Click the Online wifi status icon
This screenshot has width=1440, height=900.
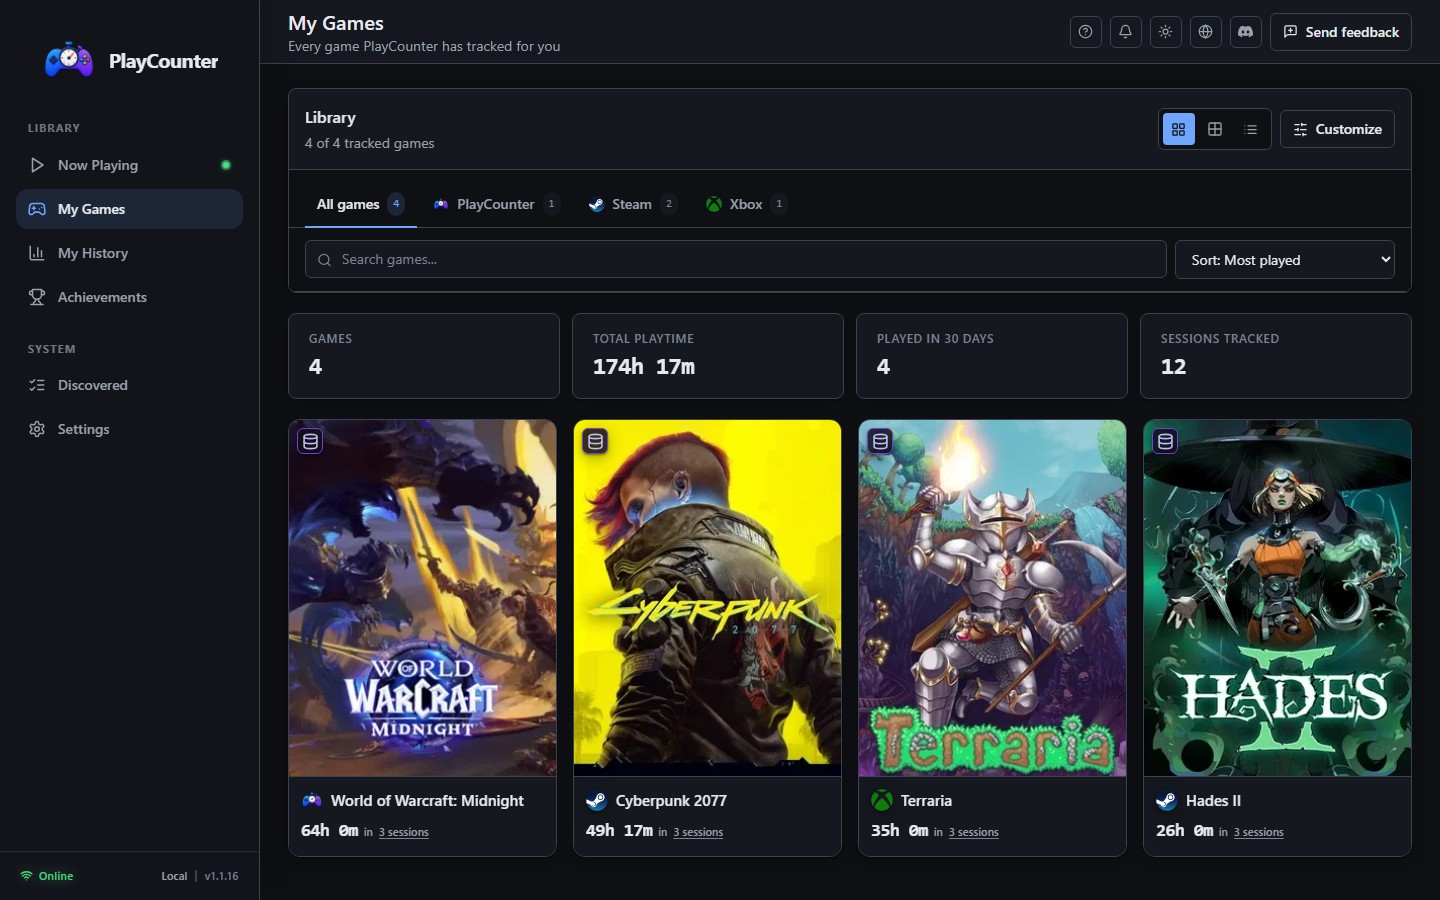pos(26,875)
